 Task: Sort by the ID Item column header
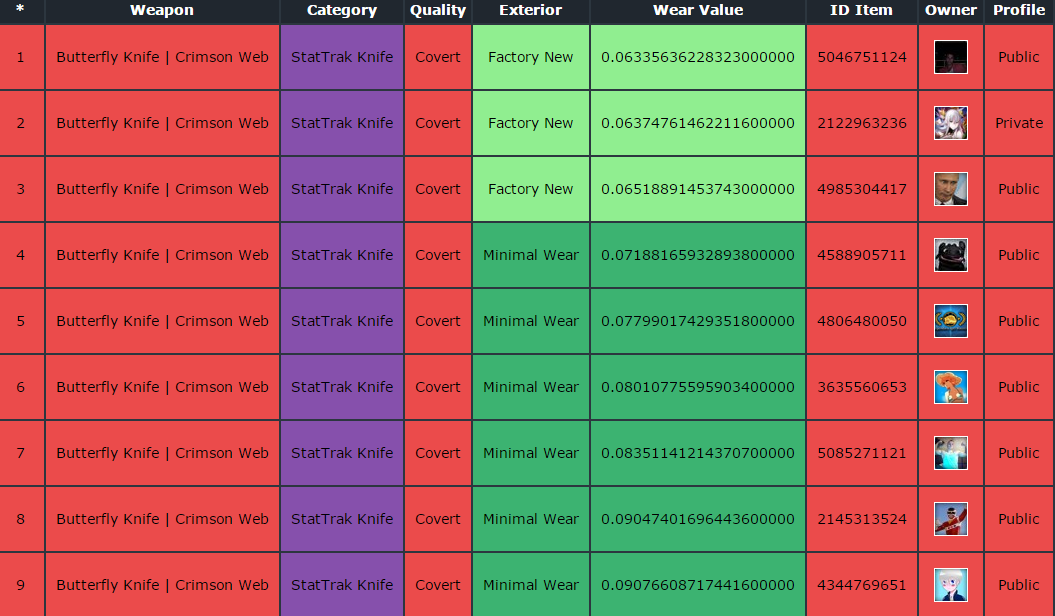861,10
